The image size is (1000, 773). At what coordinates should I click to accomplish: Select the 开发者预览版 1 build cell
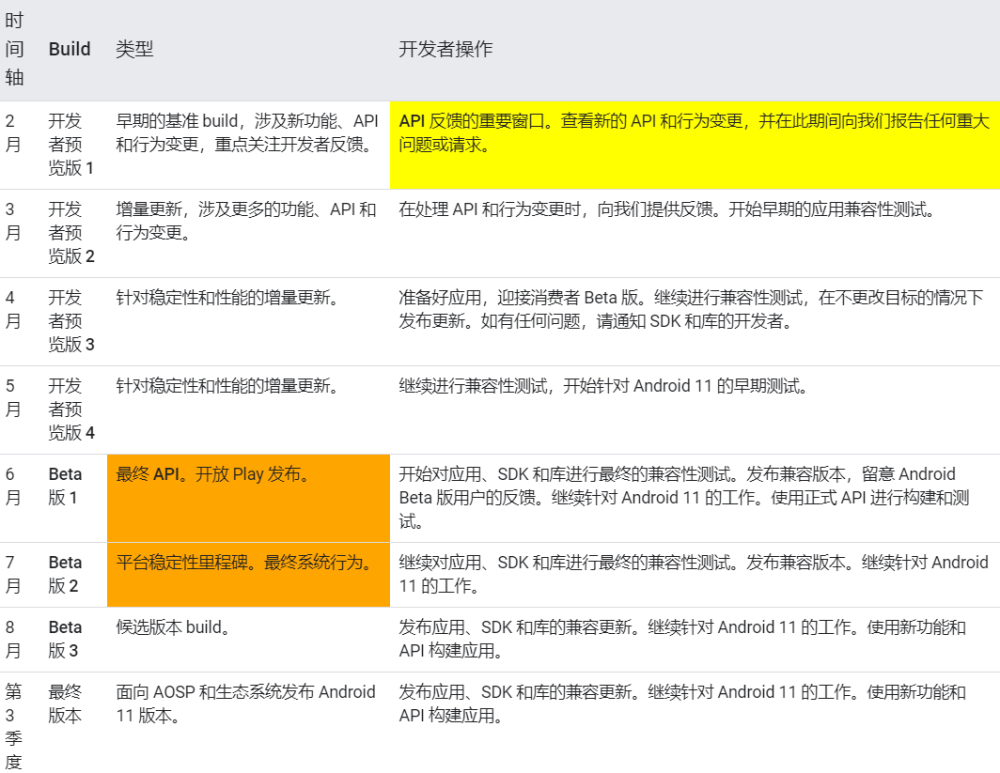(x=71, y=145)
